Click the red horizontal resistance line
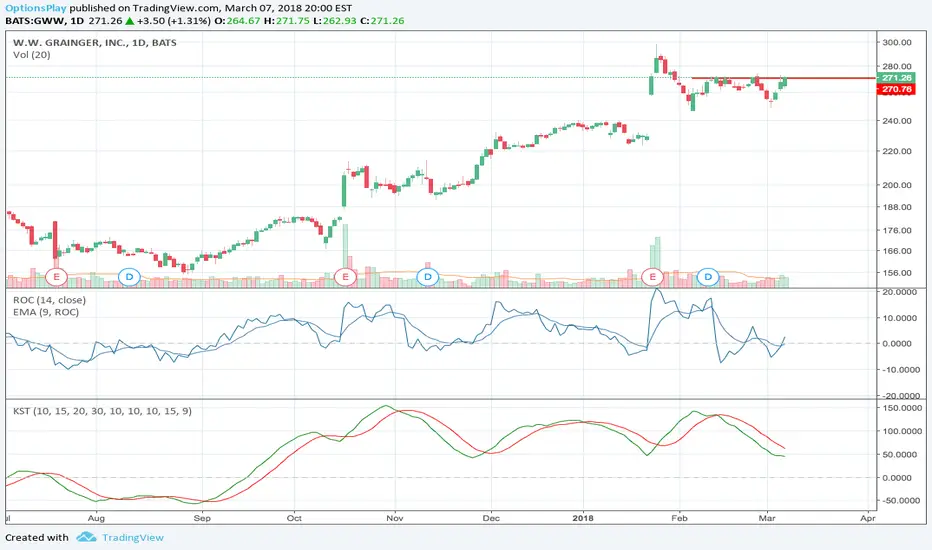The width and height of the screenshot is (932, 550). [x=783, y=78]
